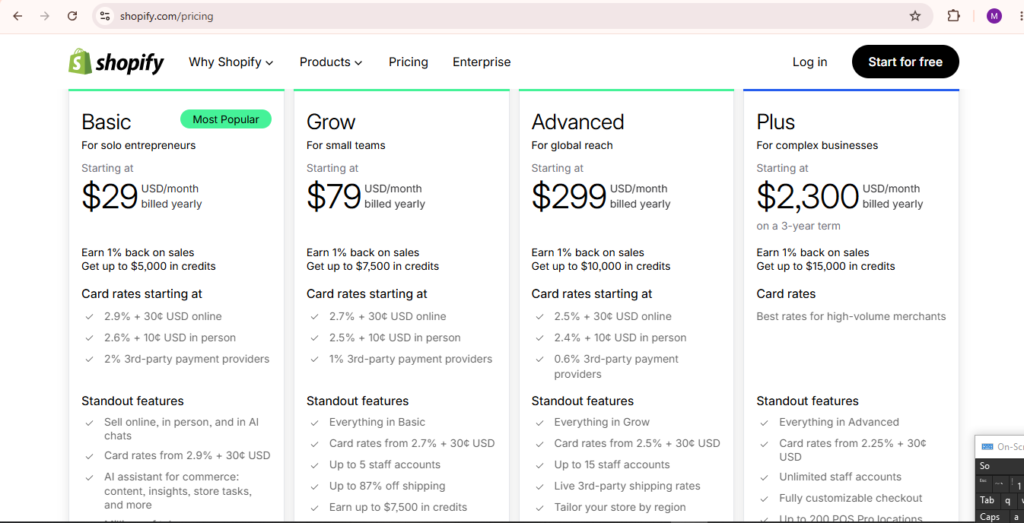Click the Grow plan heading
This screenshot has height=523, width=1024.
331,122
